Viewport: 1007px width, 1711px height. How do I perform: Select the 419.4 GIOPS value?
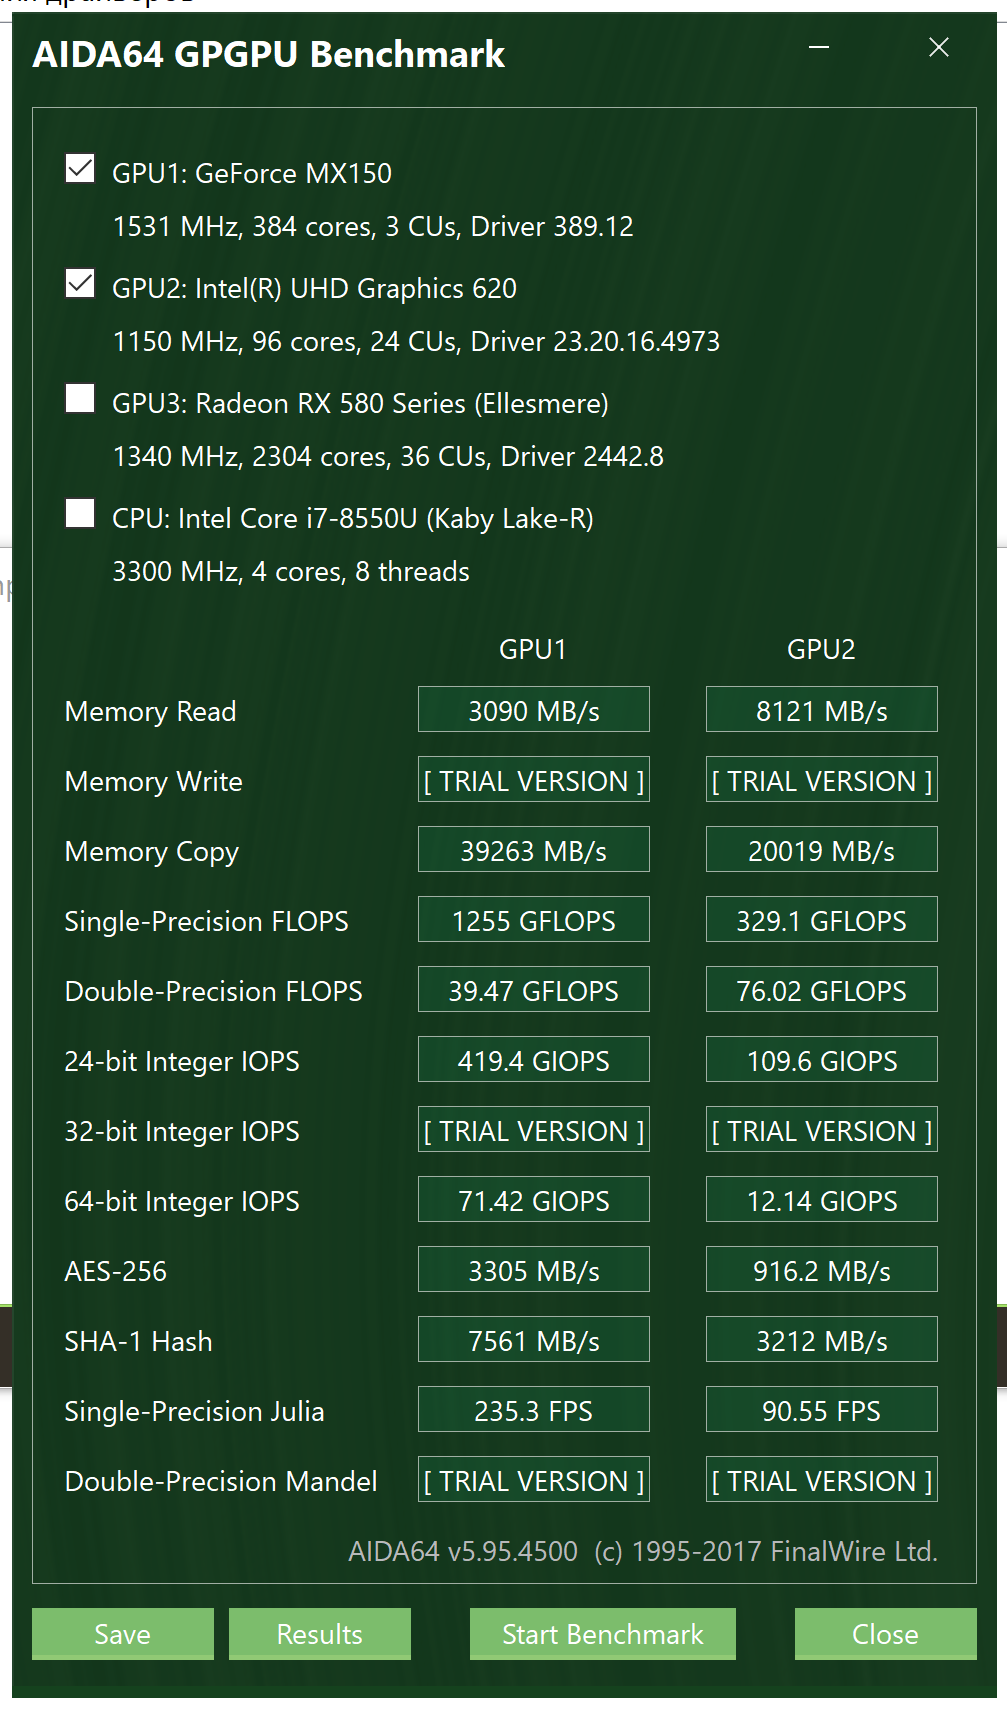(534, 1060)
